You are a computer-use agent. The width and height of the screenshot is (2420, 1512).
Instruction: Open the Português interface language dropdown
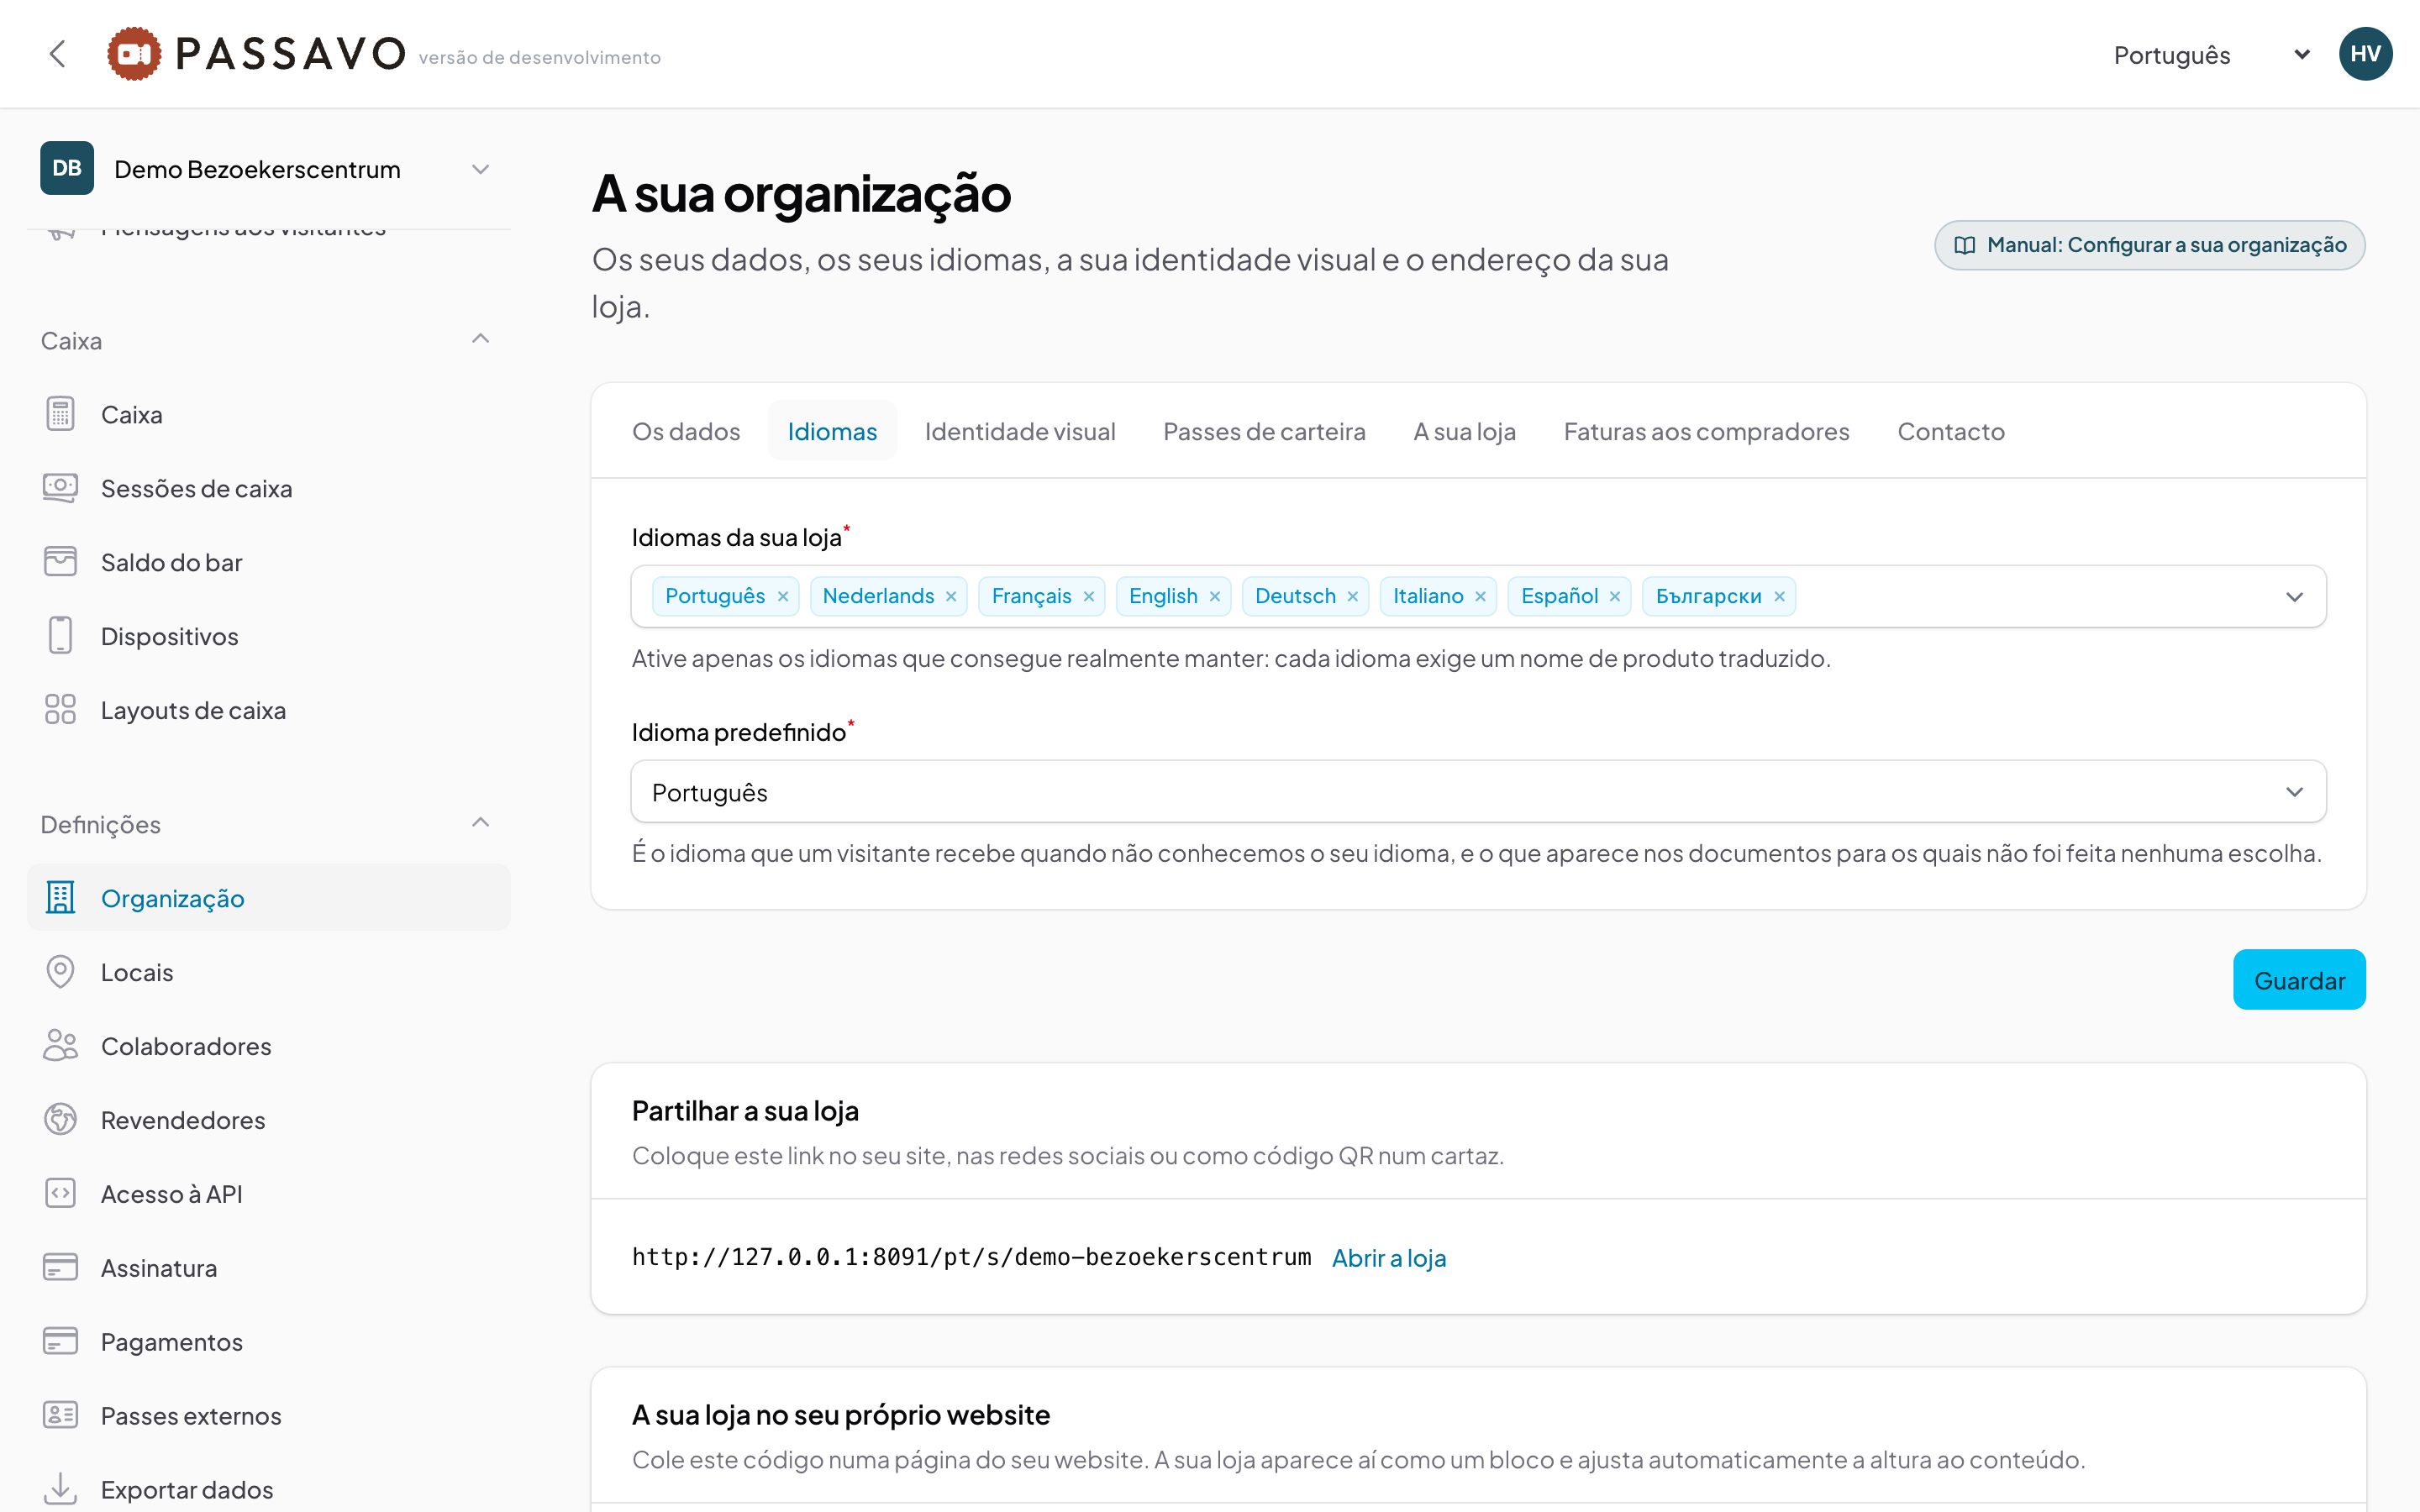2211,55
